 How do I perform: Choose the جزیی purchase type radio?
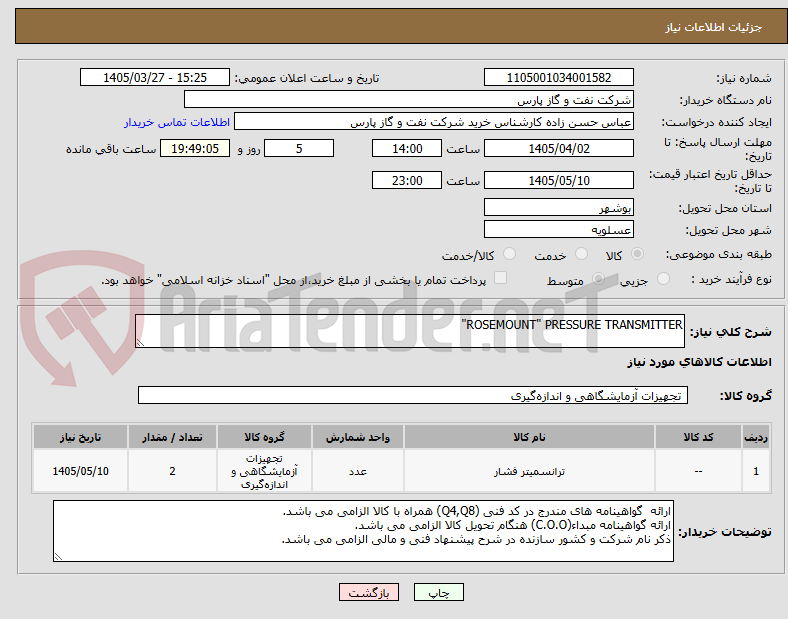[x=663, y=278]
